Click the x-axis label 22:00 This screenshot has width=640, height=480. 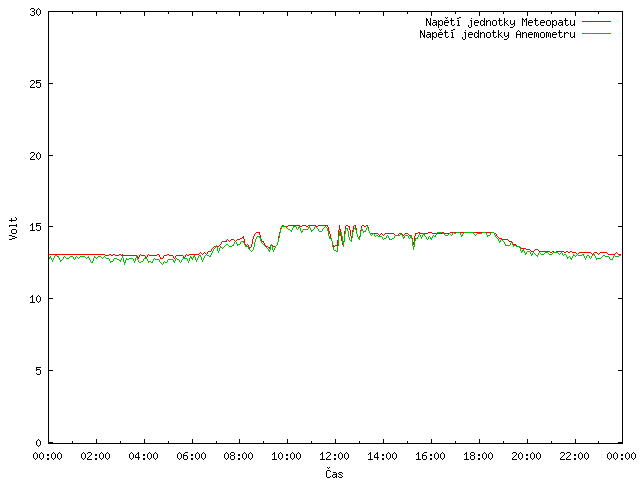point(574,456)
